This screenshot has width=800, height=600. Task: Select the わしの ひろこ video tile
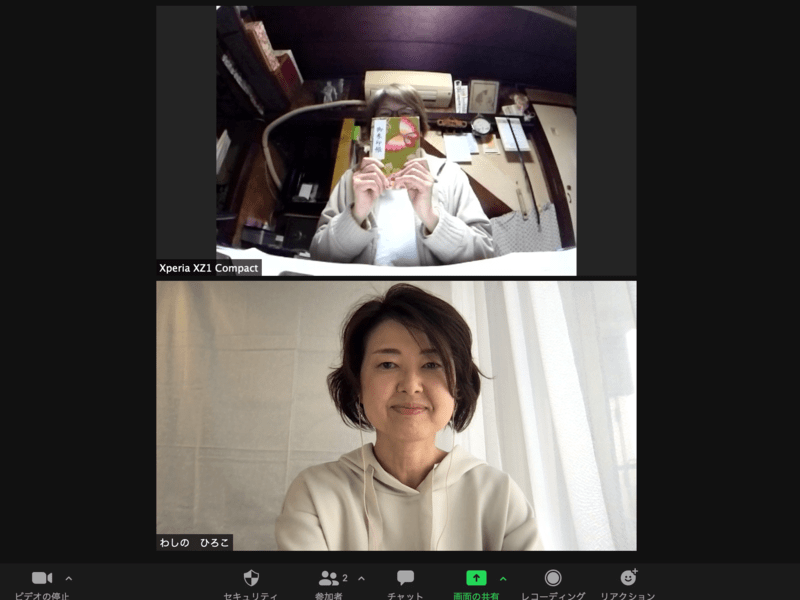[396, 415]
